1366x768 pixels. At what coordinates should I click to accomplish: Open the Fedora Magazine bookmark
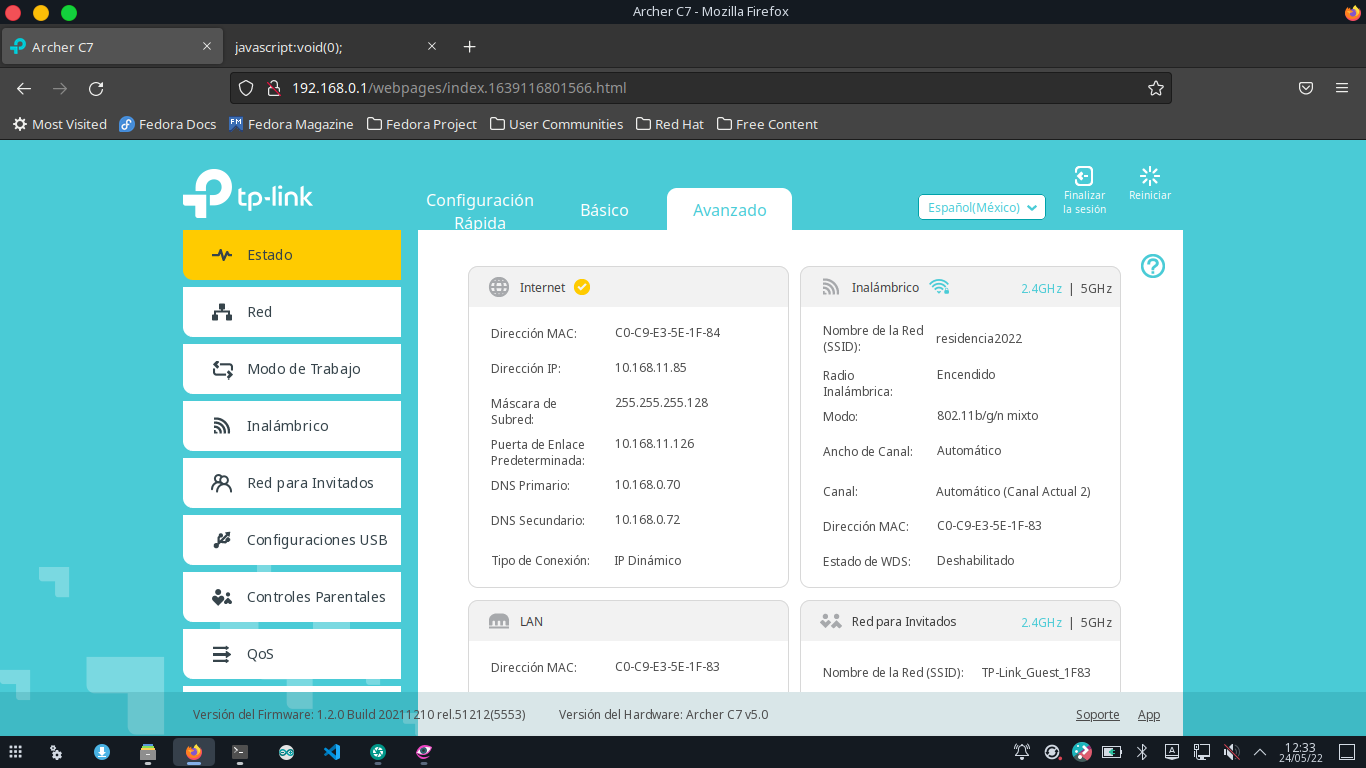click(291, 124)
